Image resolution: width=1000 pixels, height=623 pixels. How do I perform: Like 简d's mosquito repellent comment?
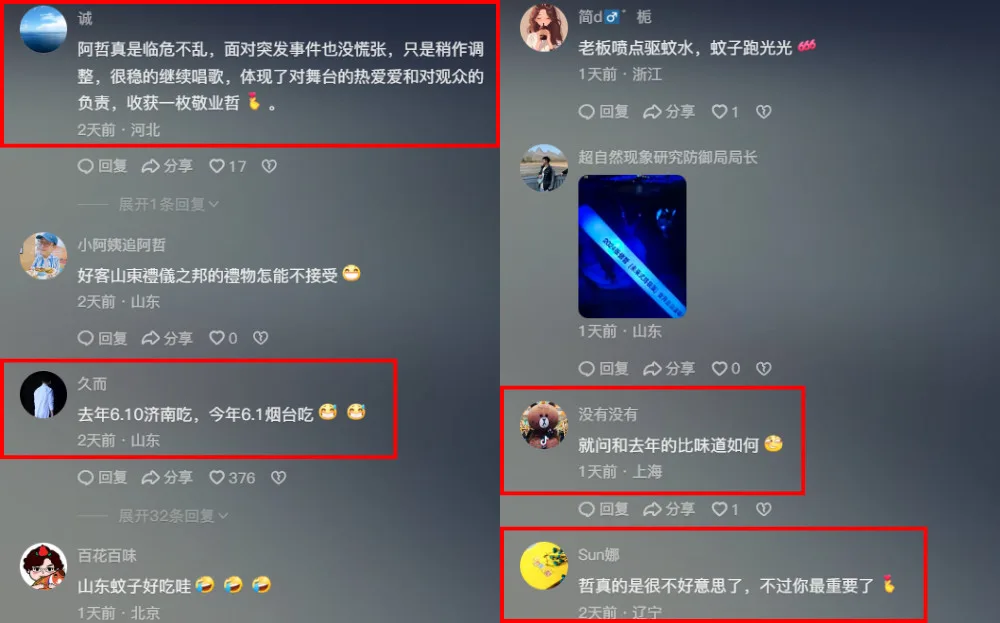pos(725,112)
